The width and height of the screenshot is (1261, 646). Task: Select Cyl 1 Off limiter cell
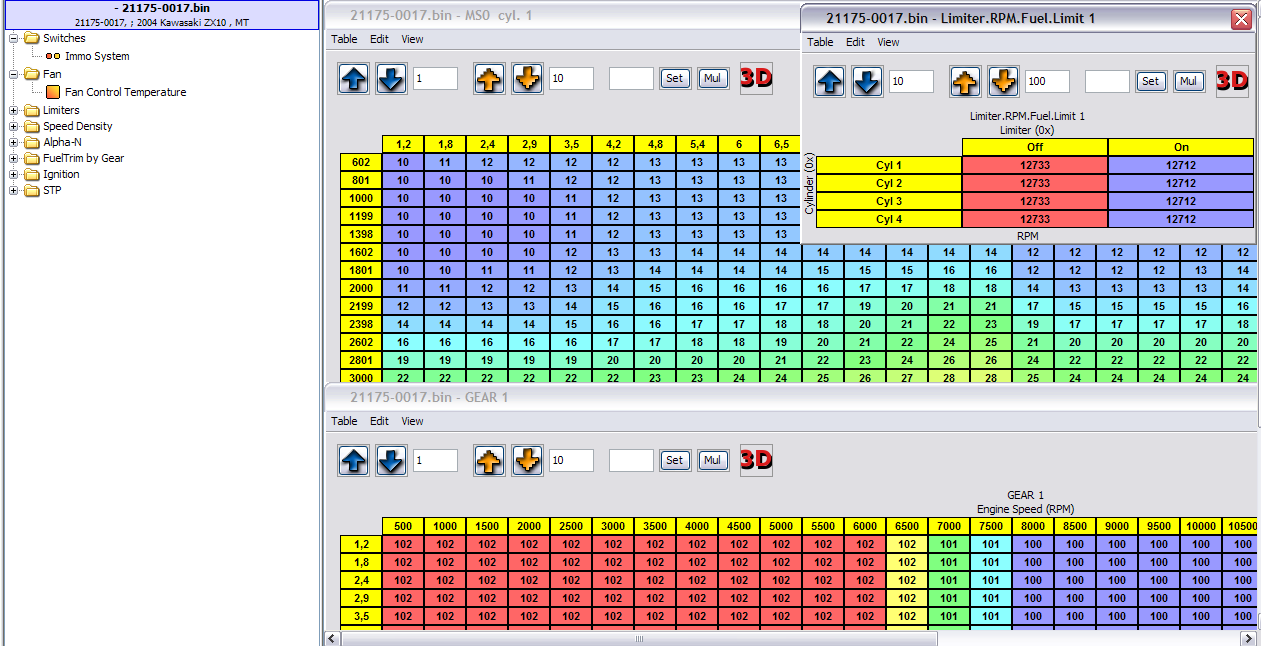click(x=1034, y=166)
